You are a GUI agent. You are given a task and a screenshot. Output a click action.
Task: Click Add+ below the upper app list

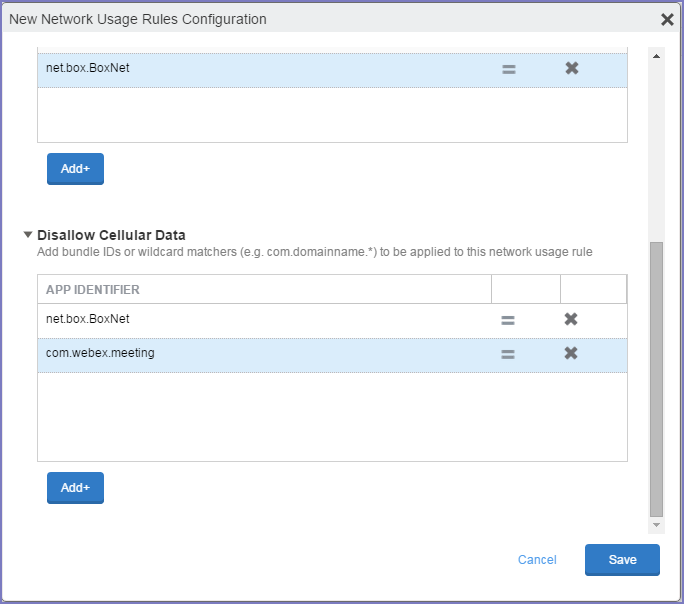click(x=75, y=168)
